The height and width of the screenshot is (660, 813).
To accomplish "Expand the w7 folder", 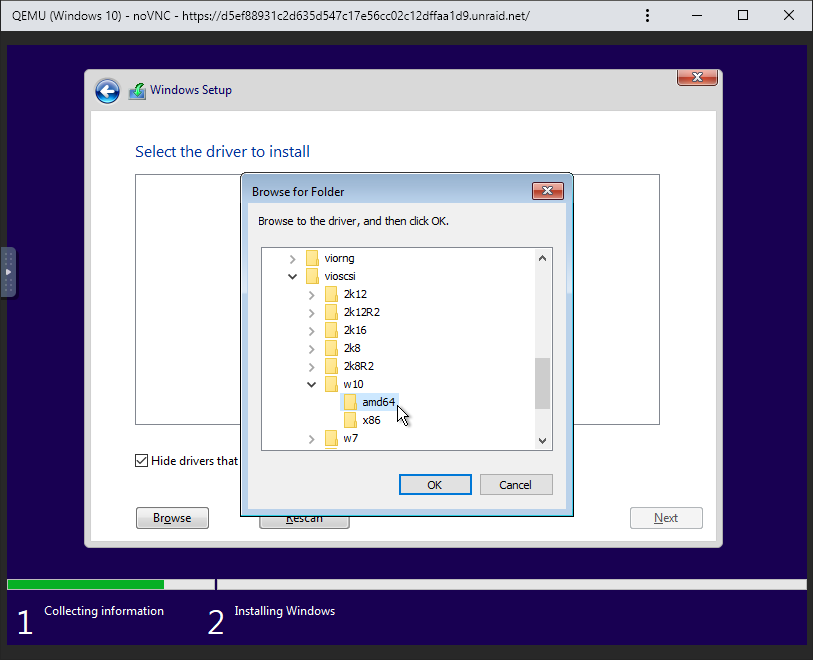I will [312, 439].
